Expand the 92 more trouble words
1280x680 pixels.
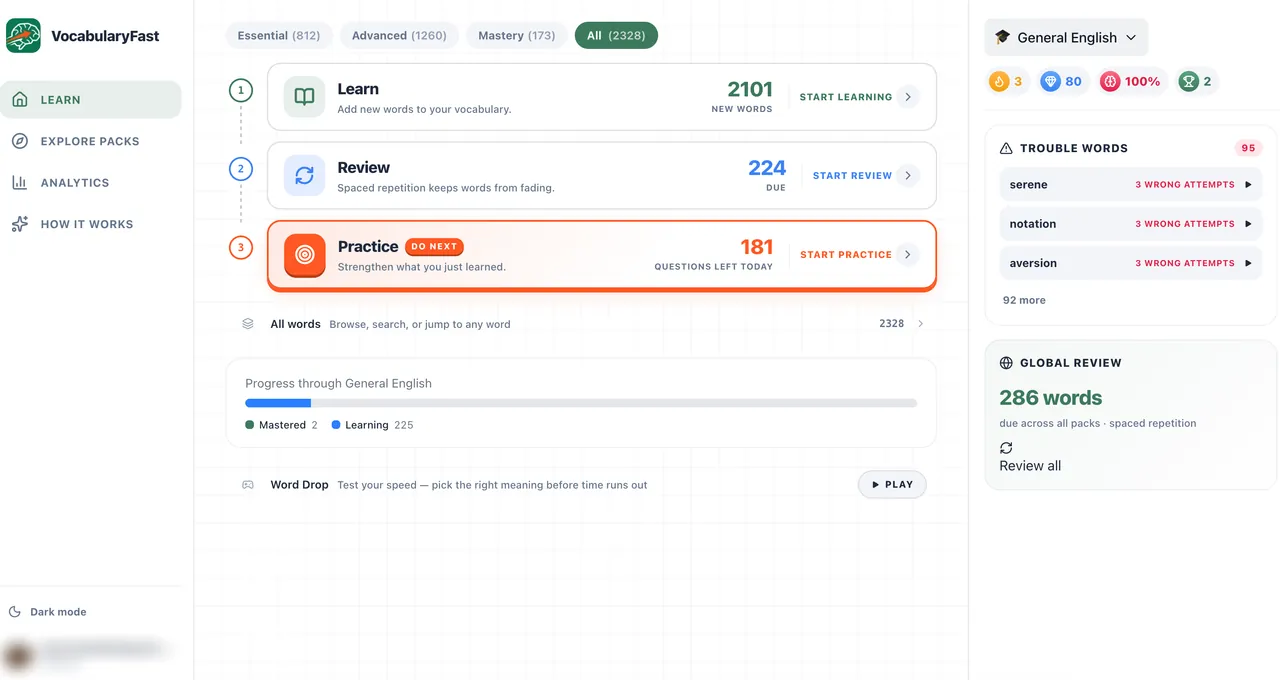pyautogui.click(x=1024, y=300)
